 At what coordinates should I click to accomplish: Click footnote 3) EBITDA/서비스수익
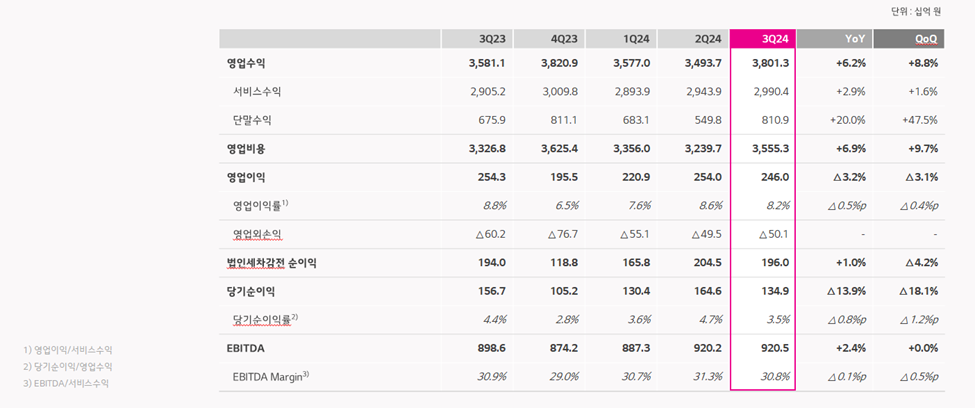click(x=66, y=384)
